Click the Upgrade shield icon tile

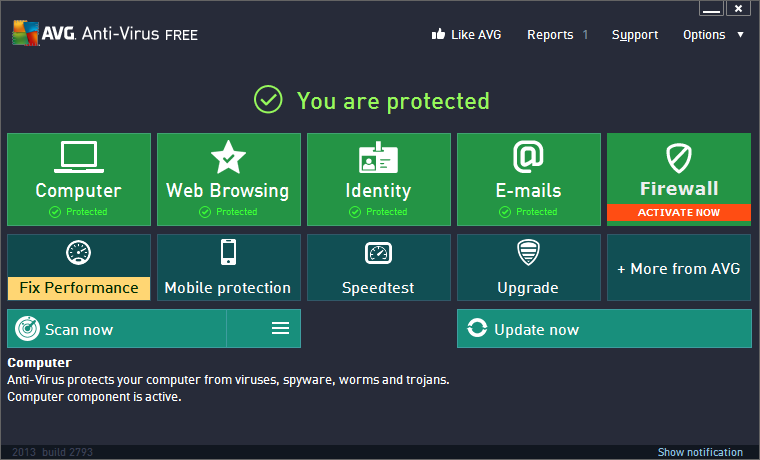(x=528, y=252)
